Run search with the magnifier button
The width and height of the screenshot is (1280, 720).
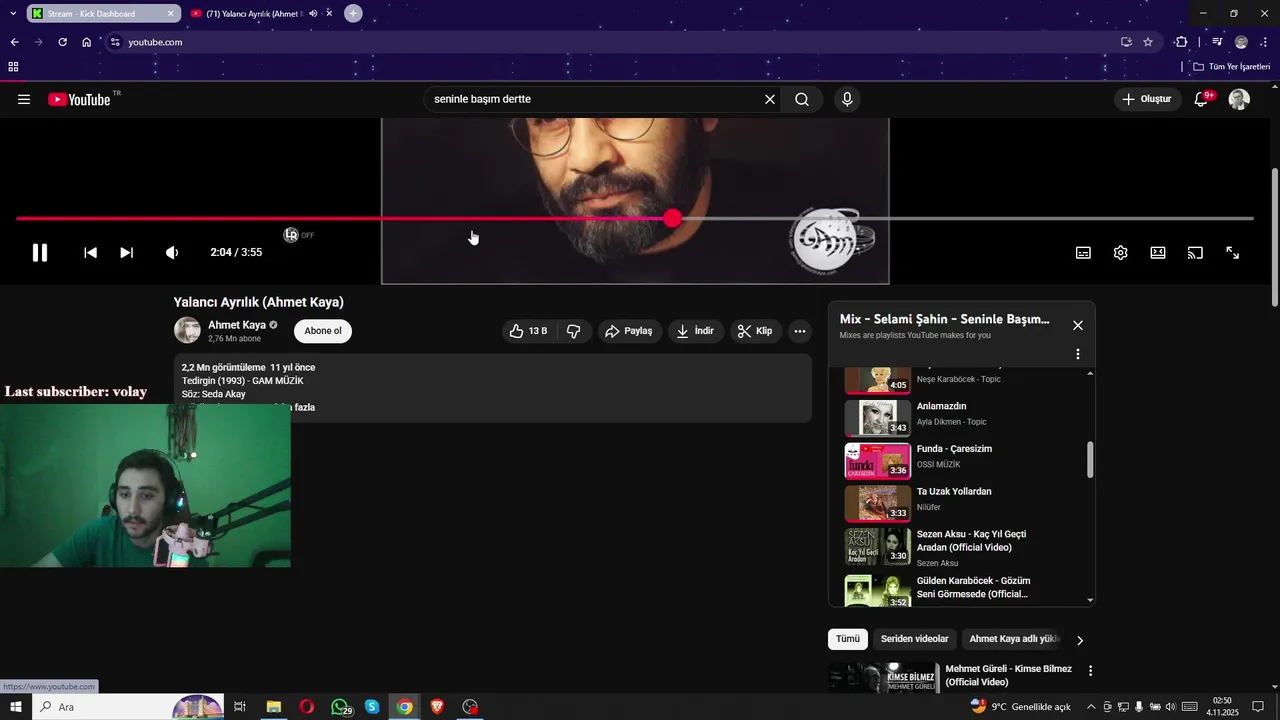click(802, 99)
